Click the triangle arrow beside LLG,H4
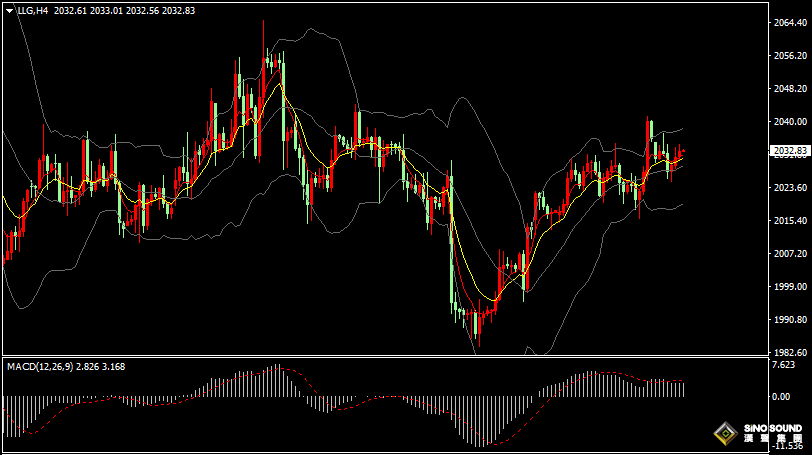This screenshot has width=812, height=455. click(x=9, y=9)
